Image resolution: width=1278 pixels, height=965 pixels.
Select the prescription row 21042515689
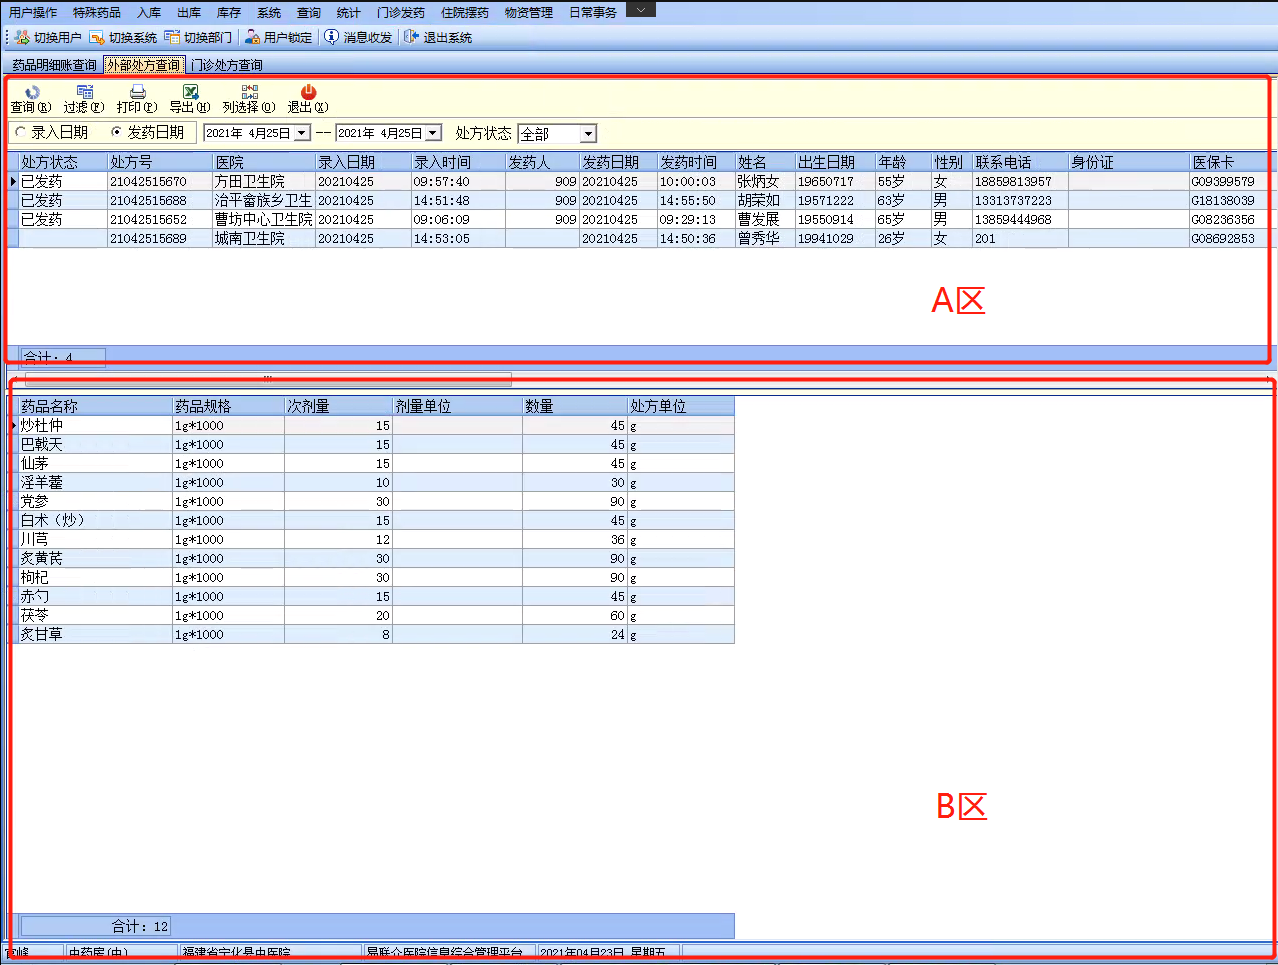[x=148, y=239]
